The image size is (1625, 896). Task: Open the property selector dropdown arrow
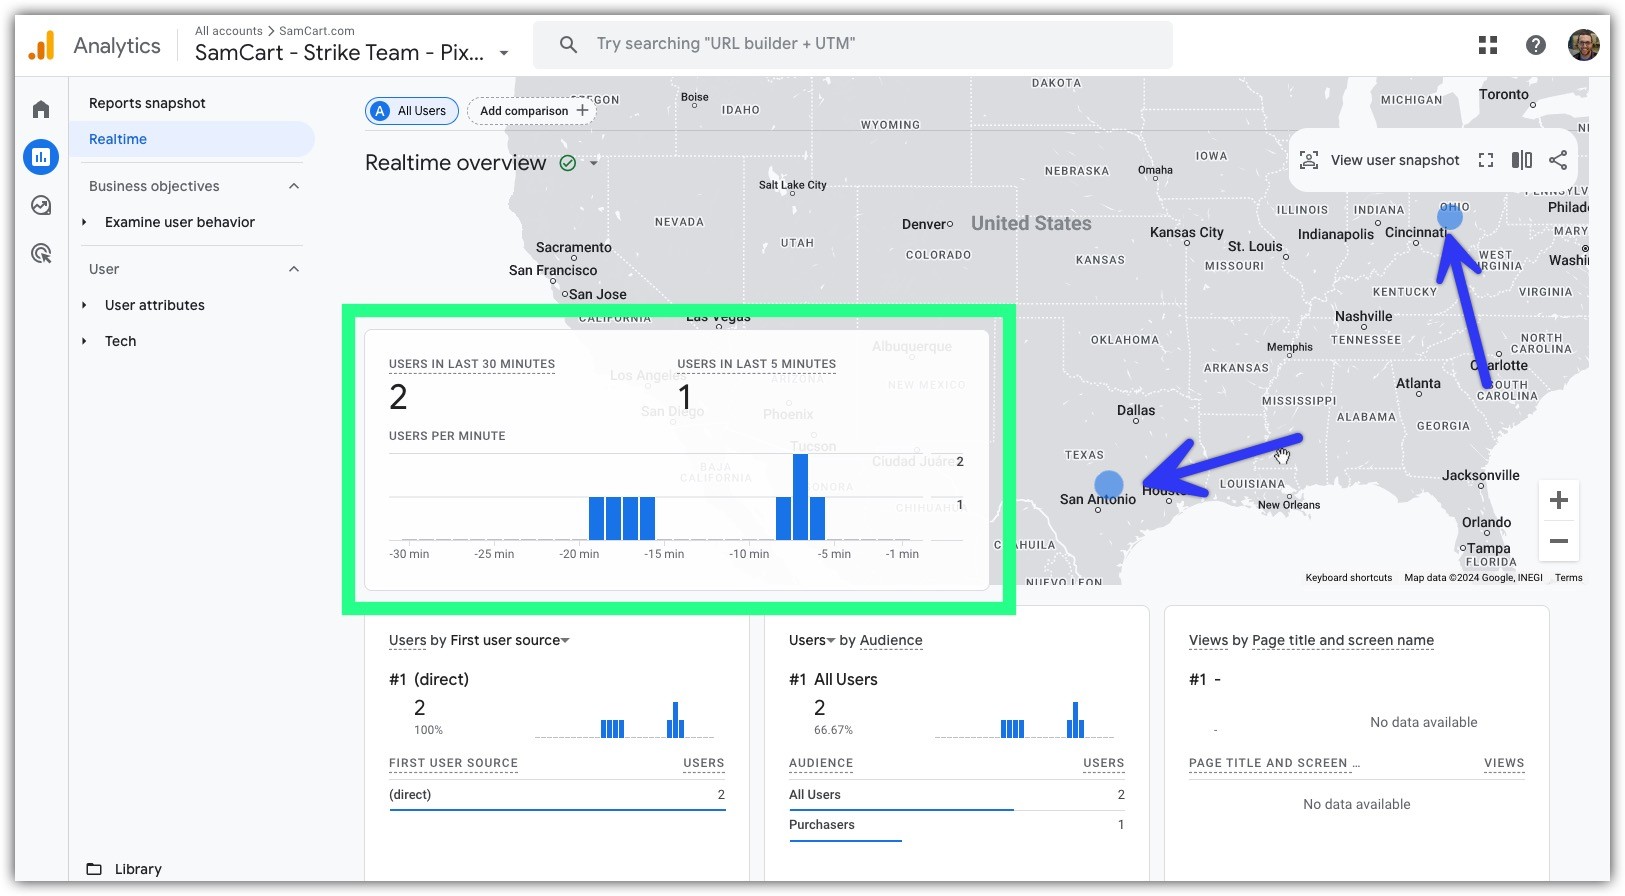point(504,53)
